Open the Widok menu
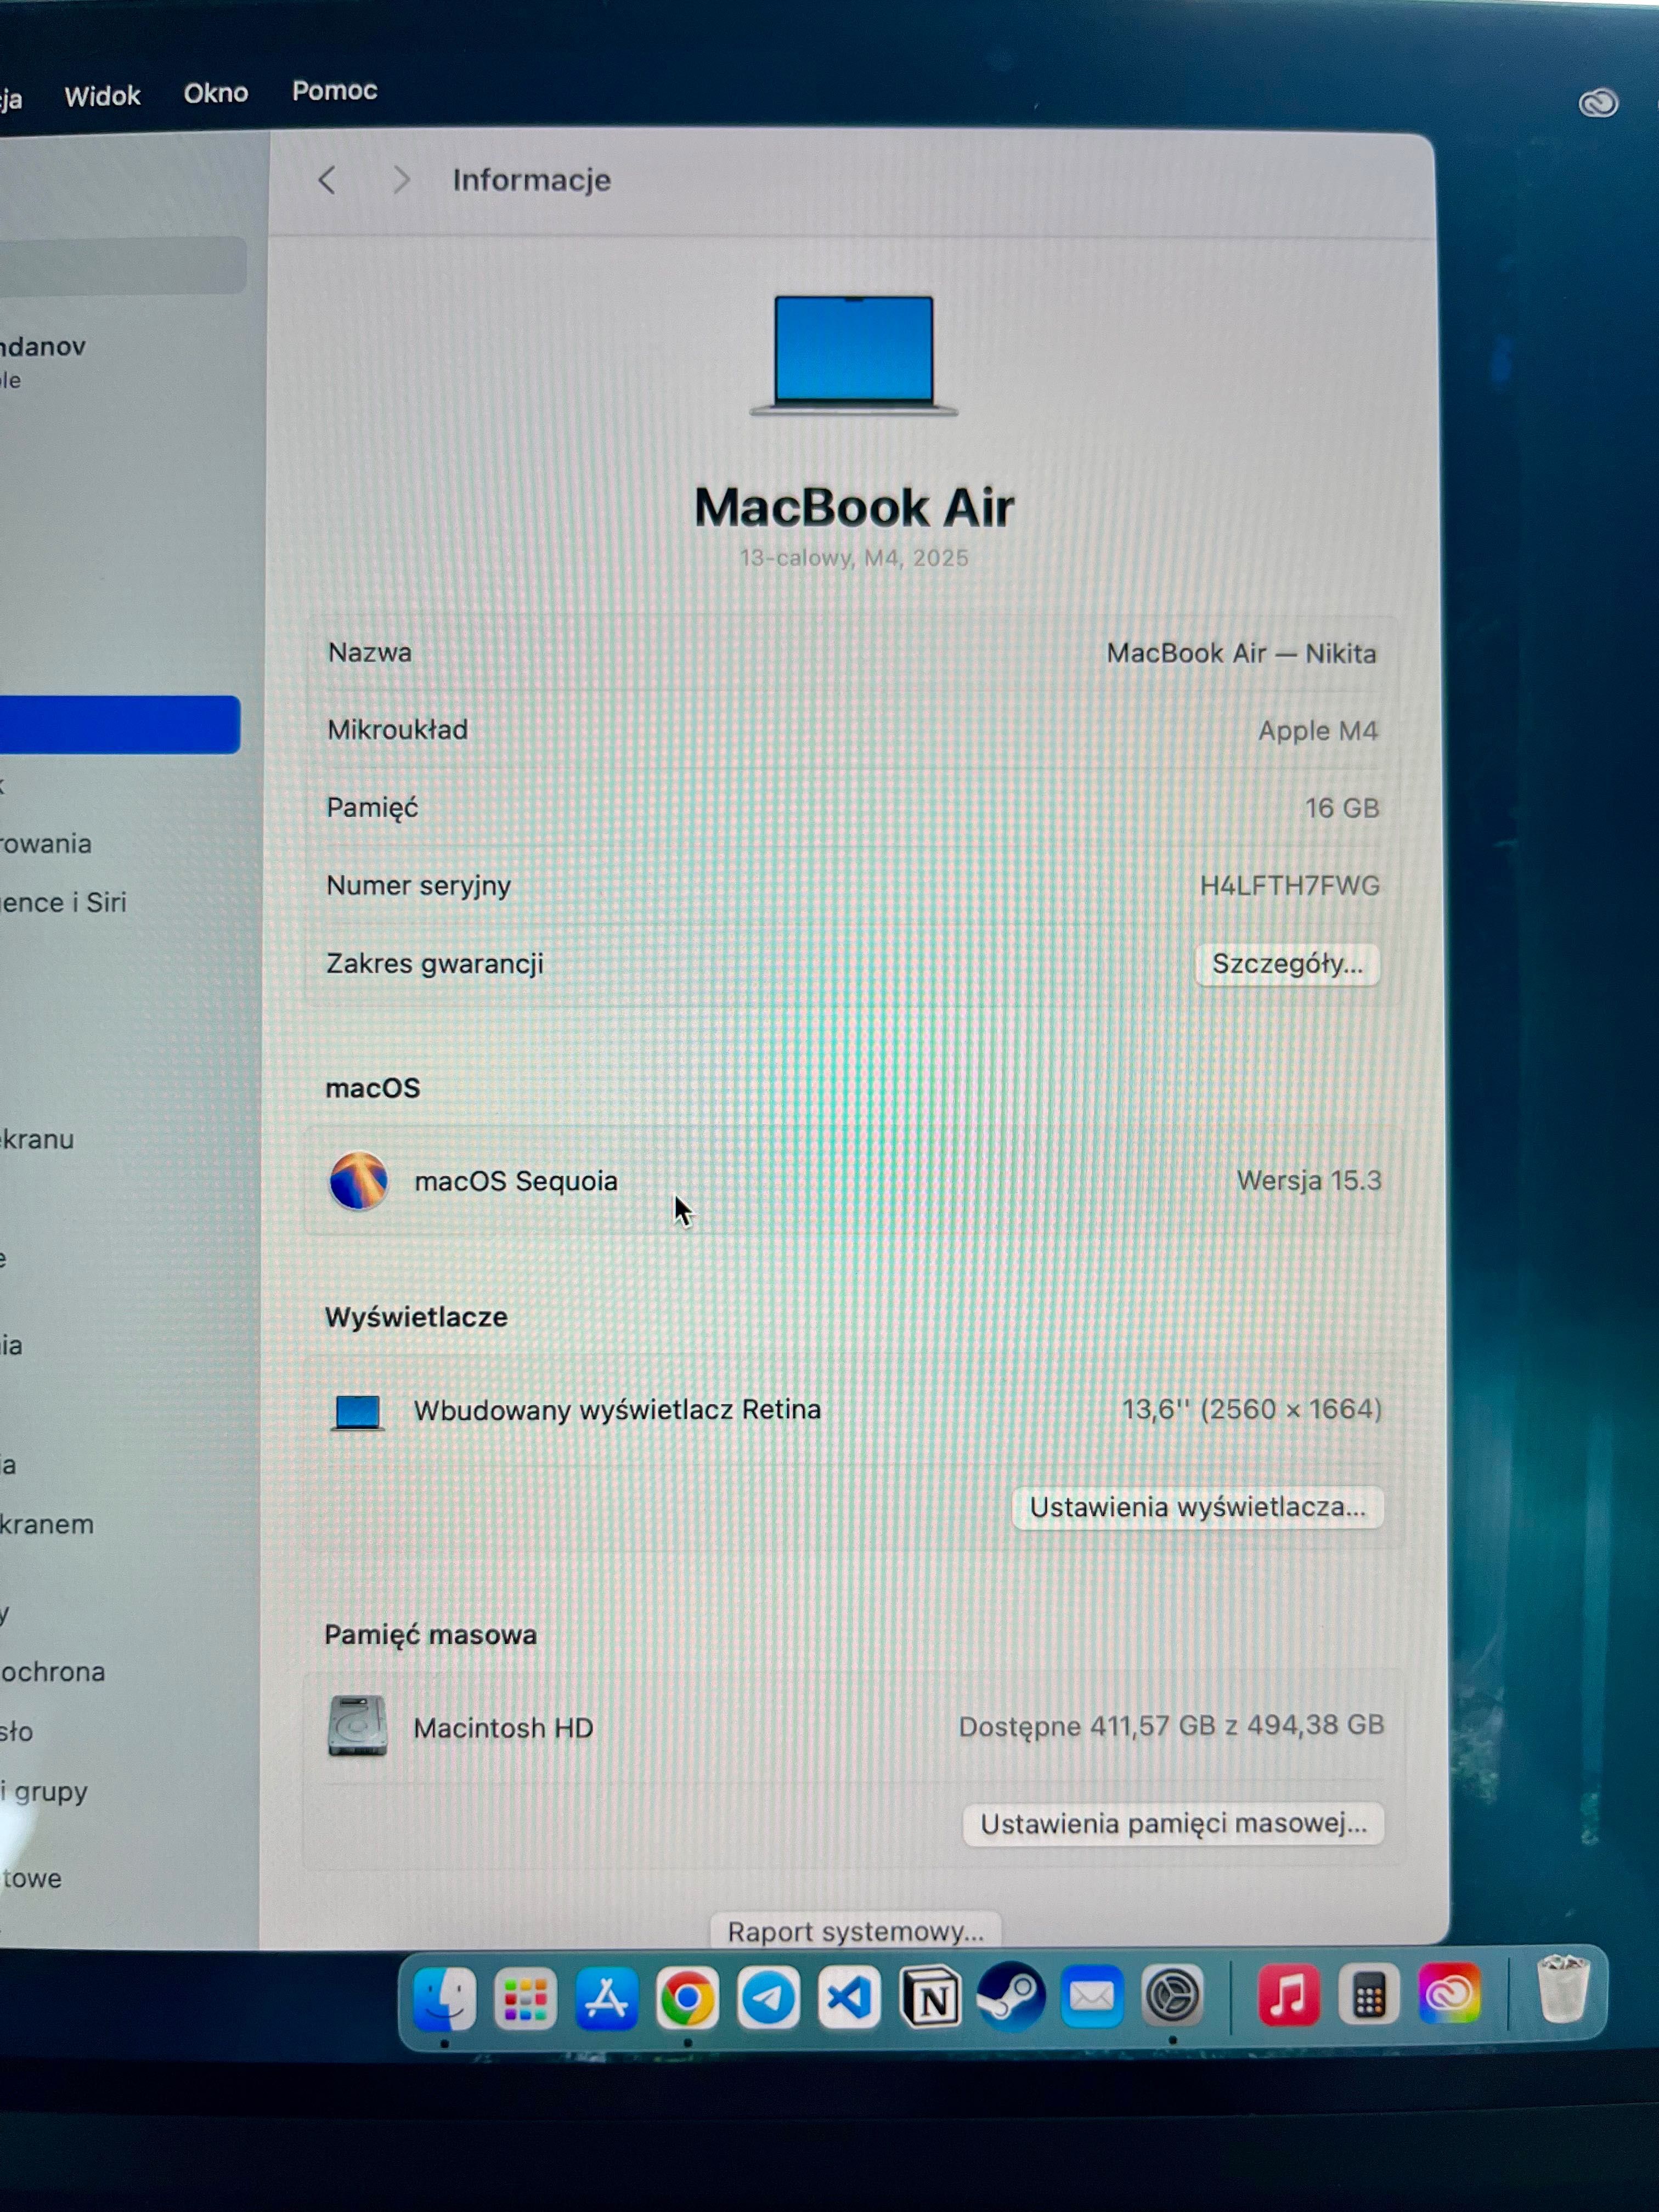Screen dimensions: 1659x2212 pyautogui.click(x=102, y=96)
